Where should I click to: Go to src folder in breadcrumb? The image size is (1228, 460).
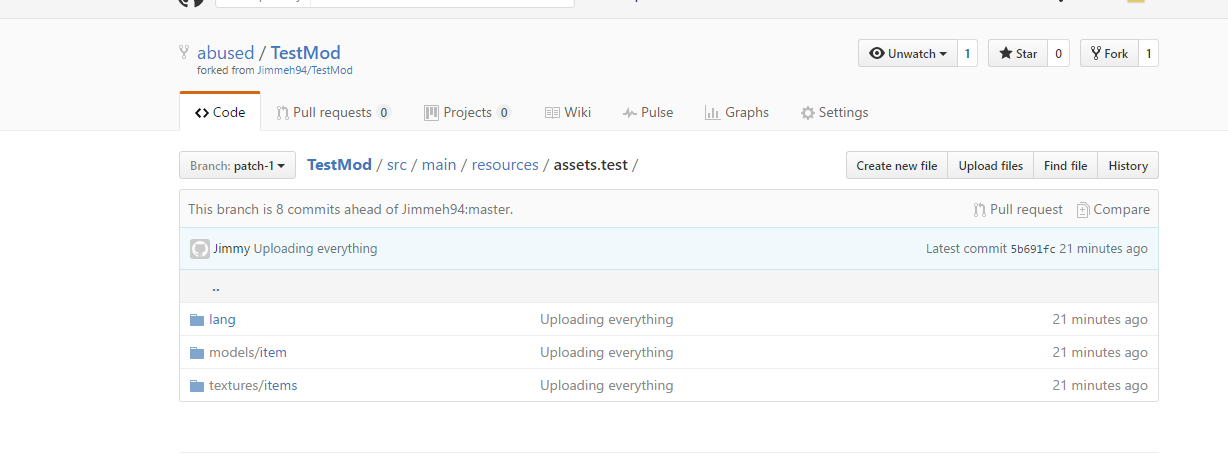[x=397, y=165]
